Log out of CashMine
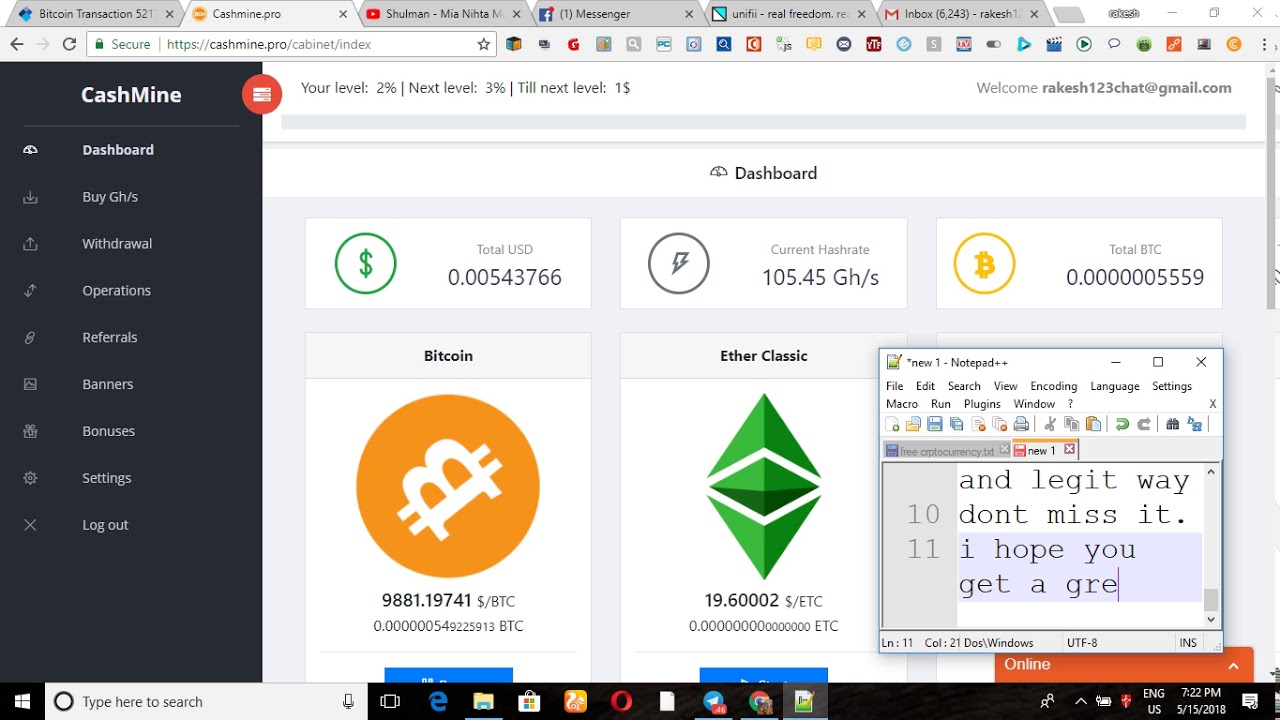This screenshot has height=720, width=1280. (105, 525)
